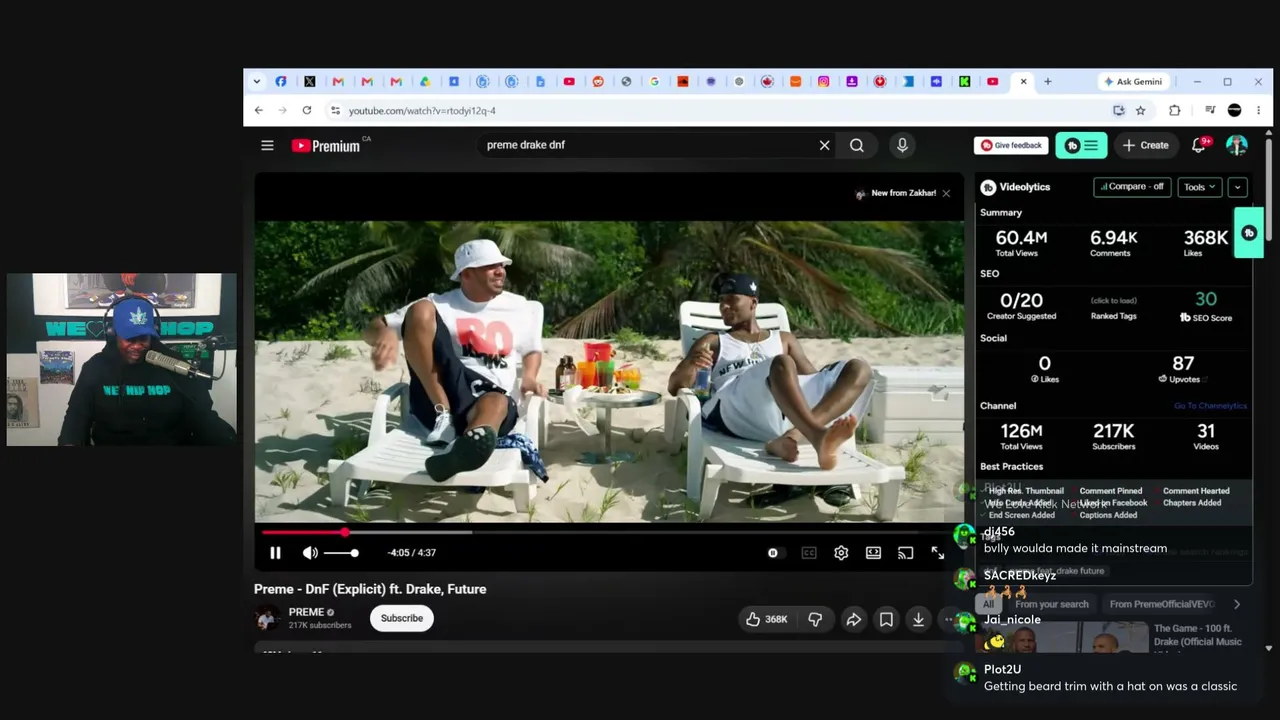This screenshot has height=720, width=1280.
Task: Show more recommendation chips with the arrow
Action: [1237, 604]
